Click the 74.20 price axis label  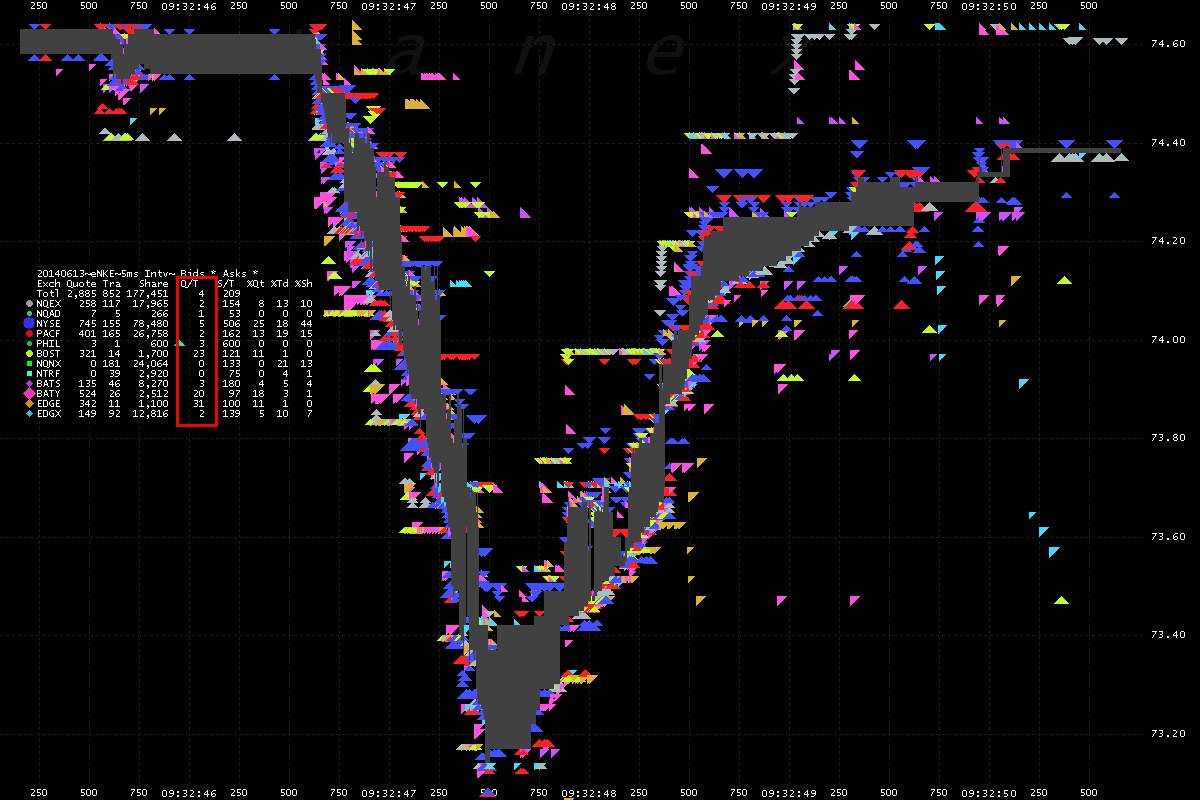pos(1168,241)
